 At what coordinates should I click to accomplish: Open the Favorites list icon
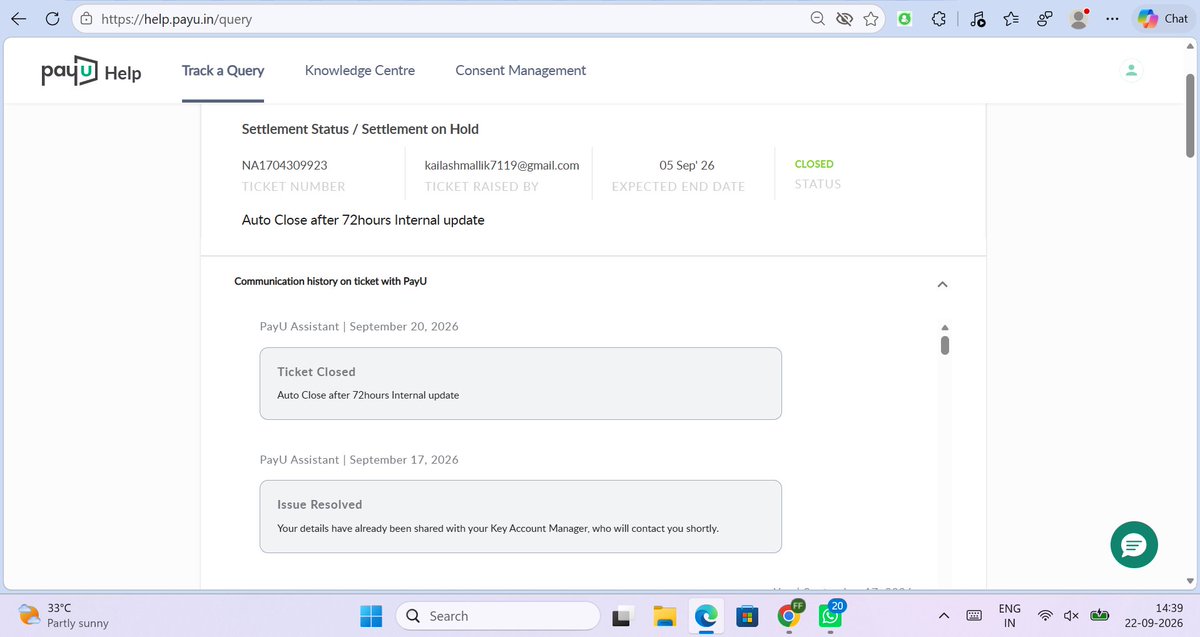(1011, 18)
